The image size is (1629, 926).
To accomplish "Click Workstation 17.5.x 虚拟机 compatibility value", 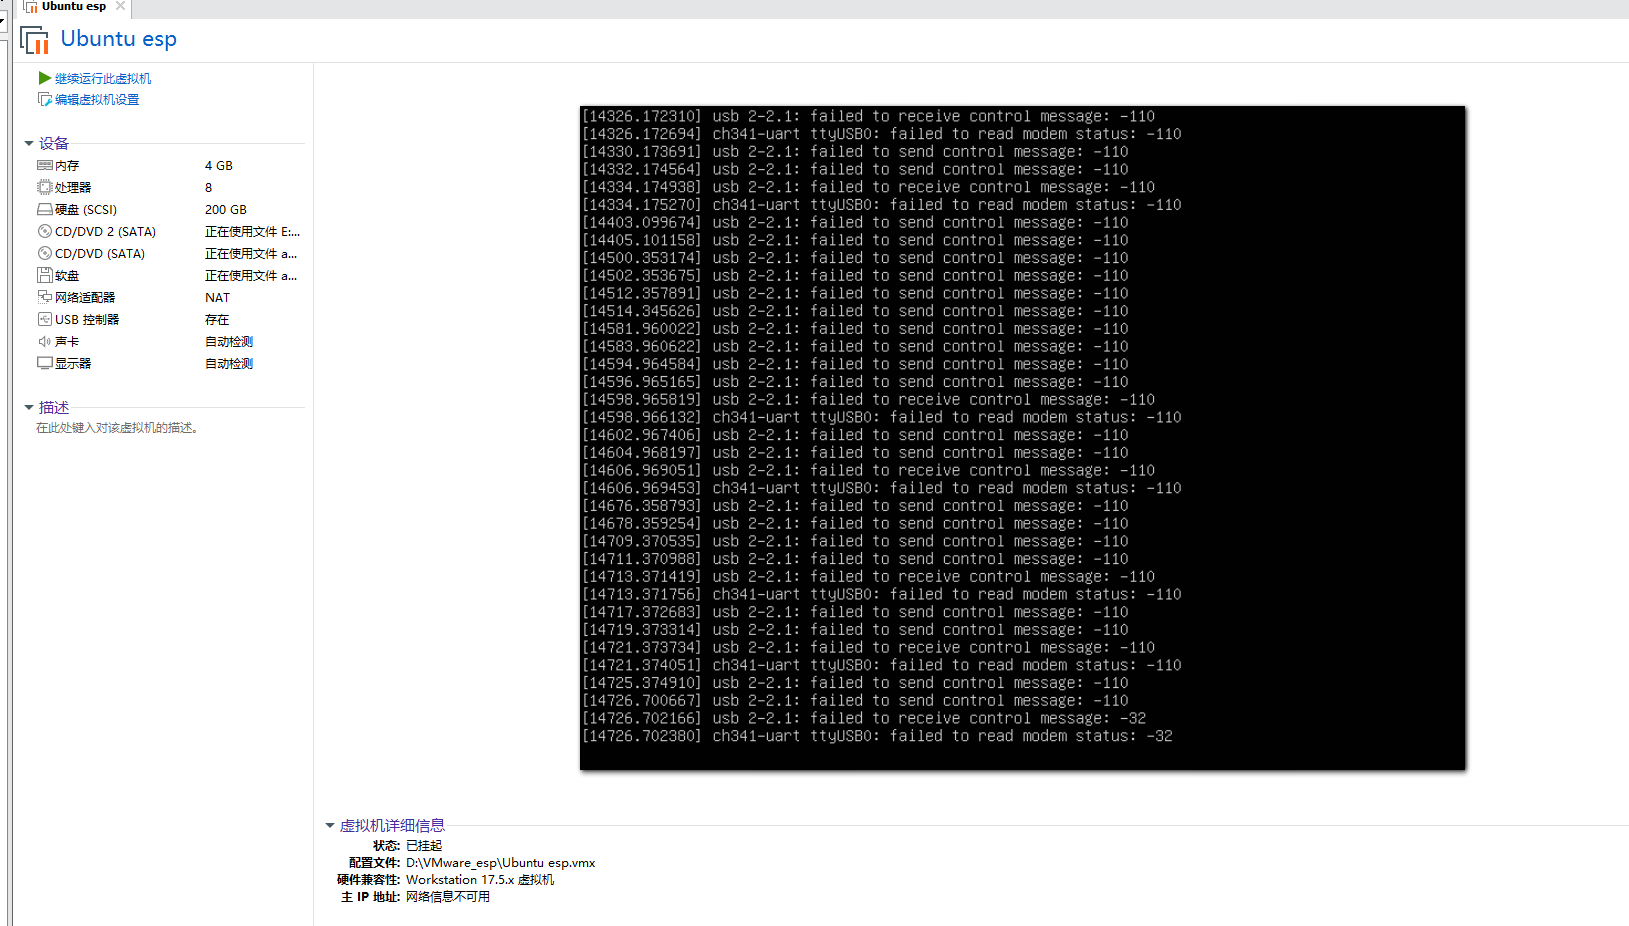I will 480,879.
